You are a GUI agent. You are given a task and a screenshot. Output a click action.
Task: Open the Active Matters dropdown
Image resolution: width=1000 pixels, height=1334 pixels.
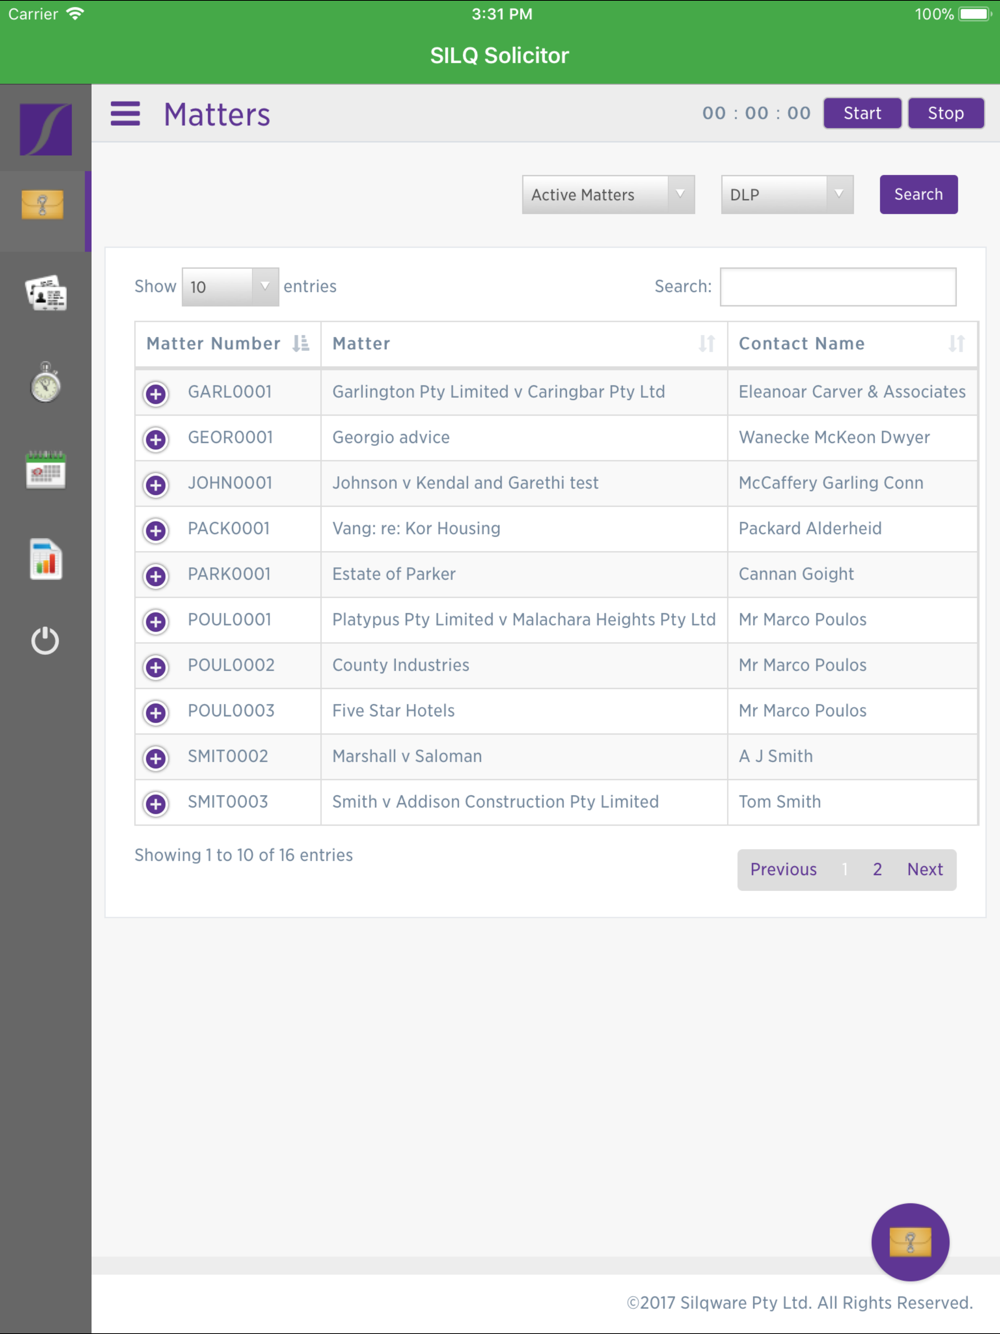pyautogui.click(x=608, y=194)
